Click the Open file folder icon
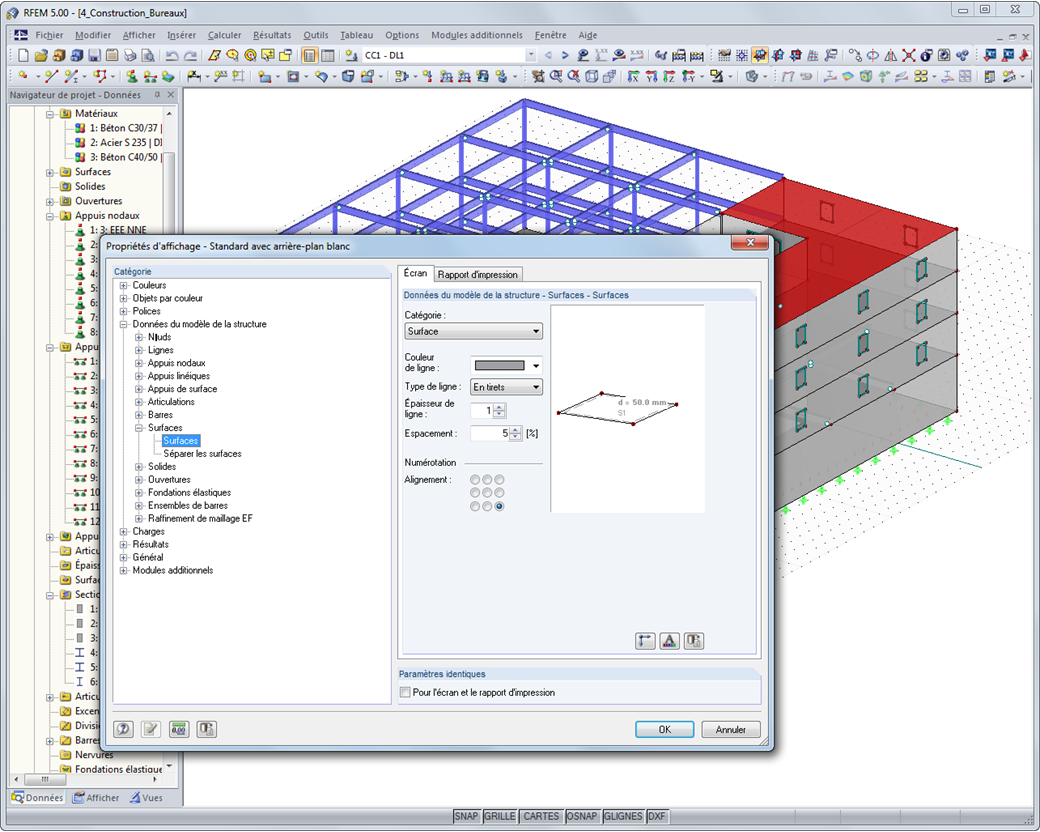This screenshot has width=1040, height=832. pos(41,56)
